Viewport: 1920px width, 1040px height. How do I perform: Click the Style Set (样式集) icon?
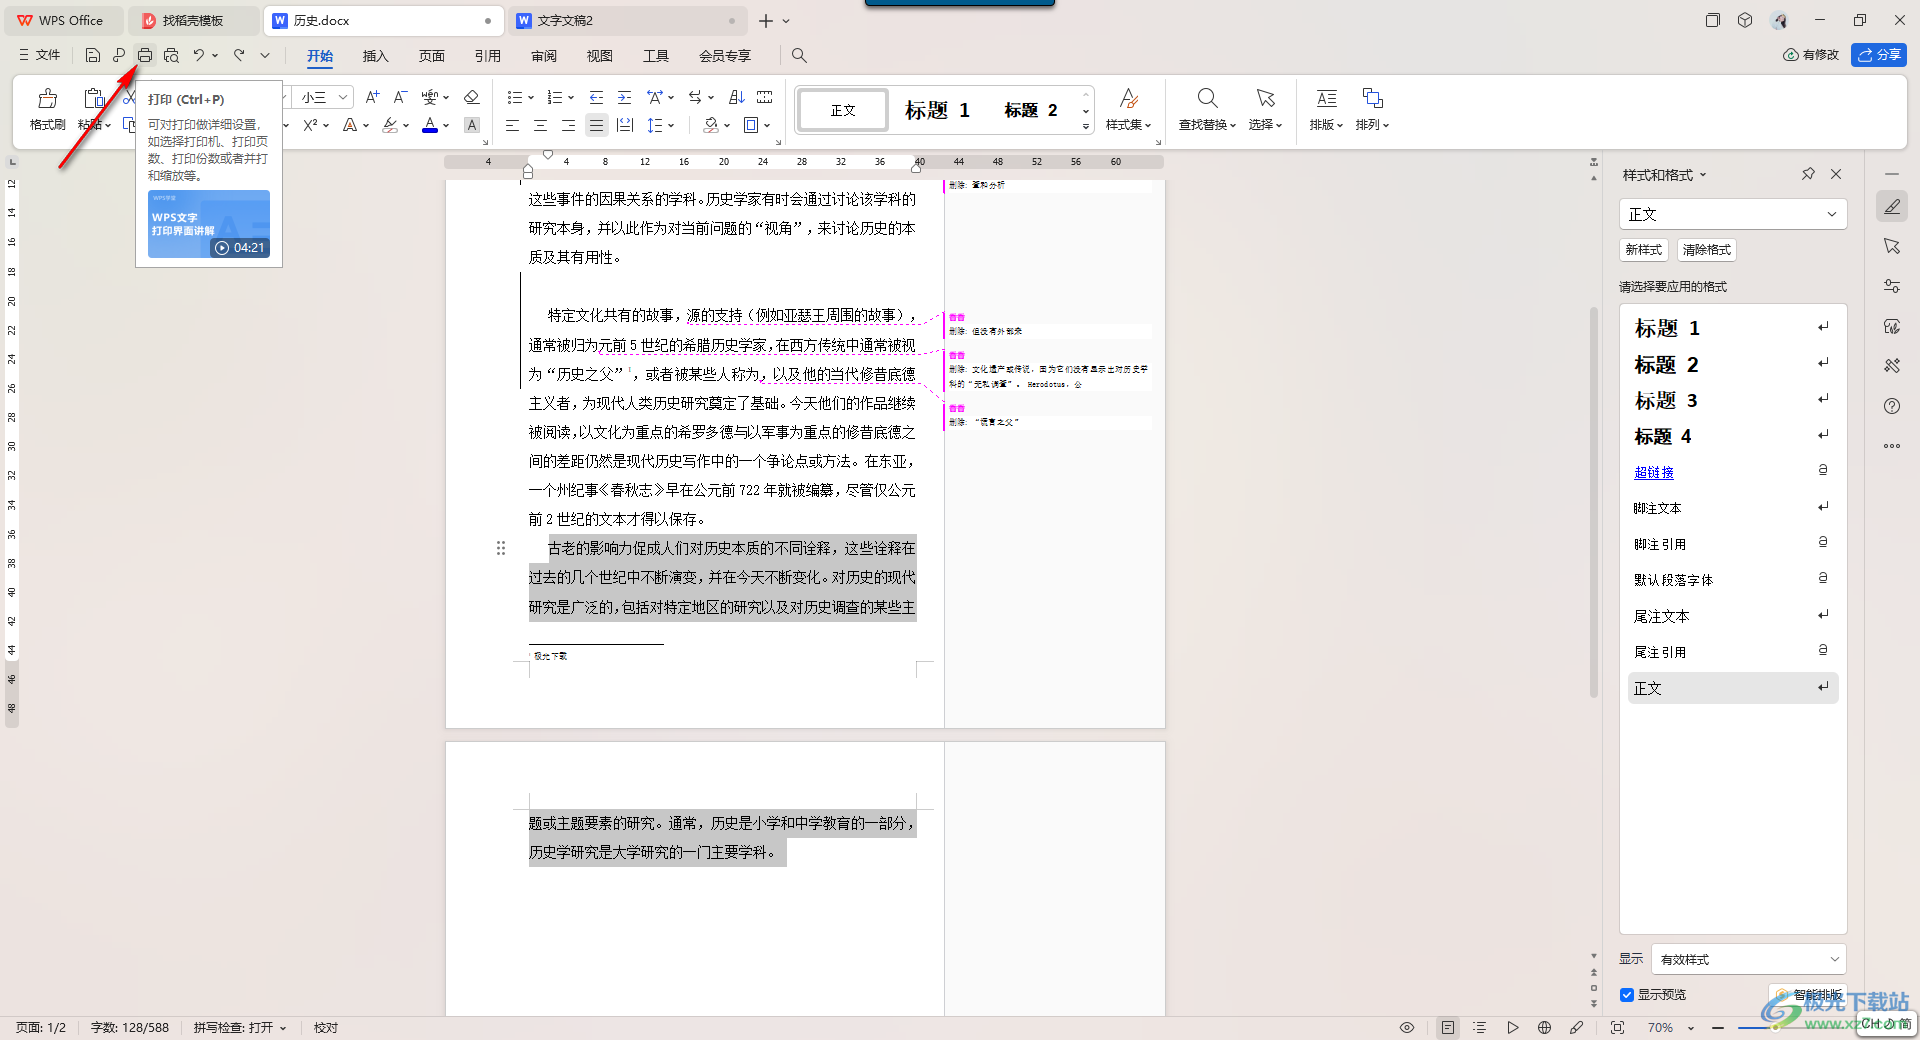[1128, 109]
